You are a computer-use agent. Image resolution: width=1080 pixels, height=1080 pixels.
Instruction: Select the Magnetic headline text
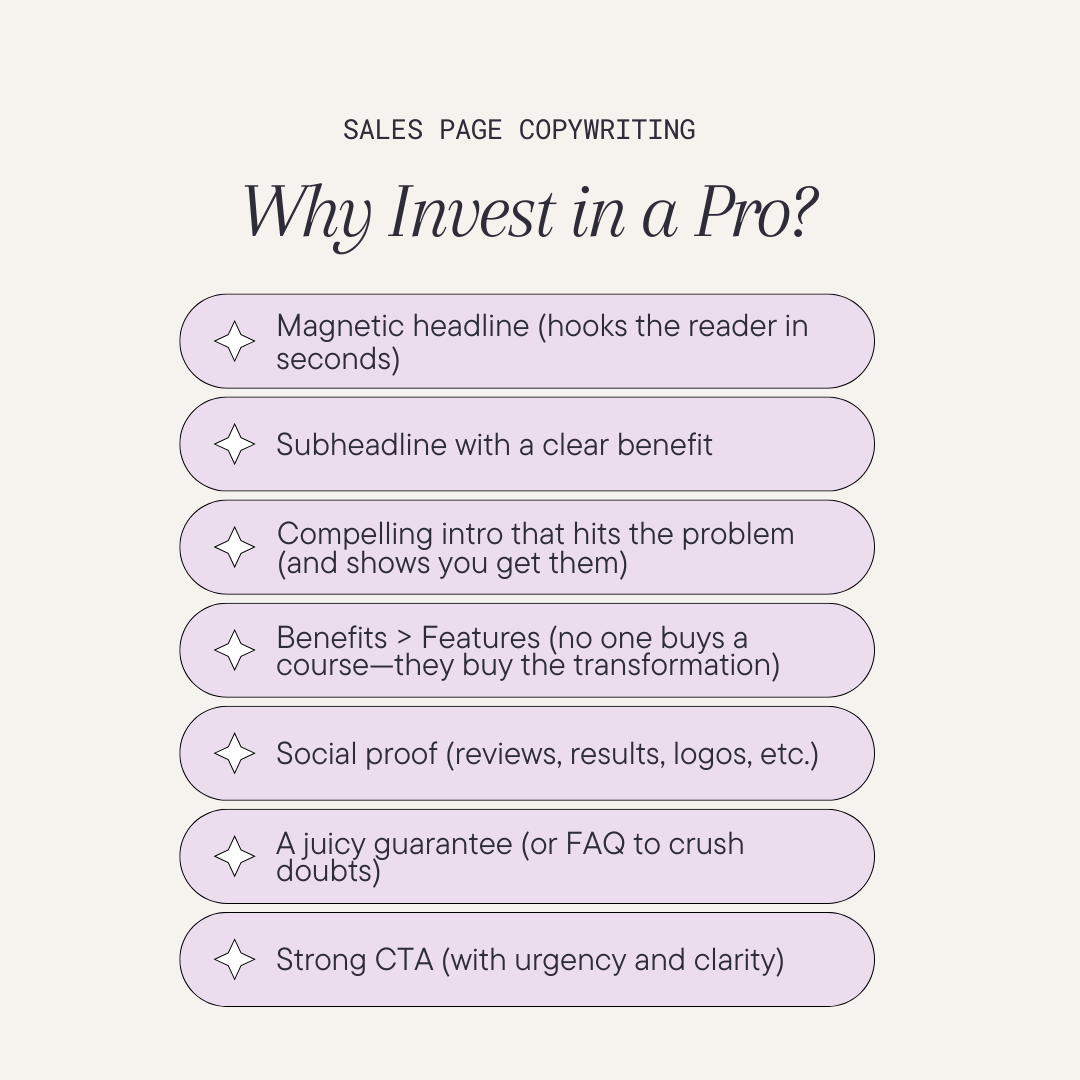(542, 342)
